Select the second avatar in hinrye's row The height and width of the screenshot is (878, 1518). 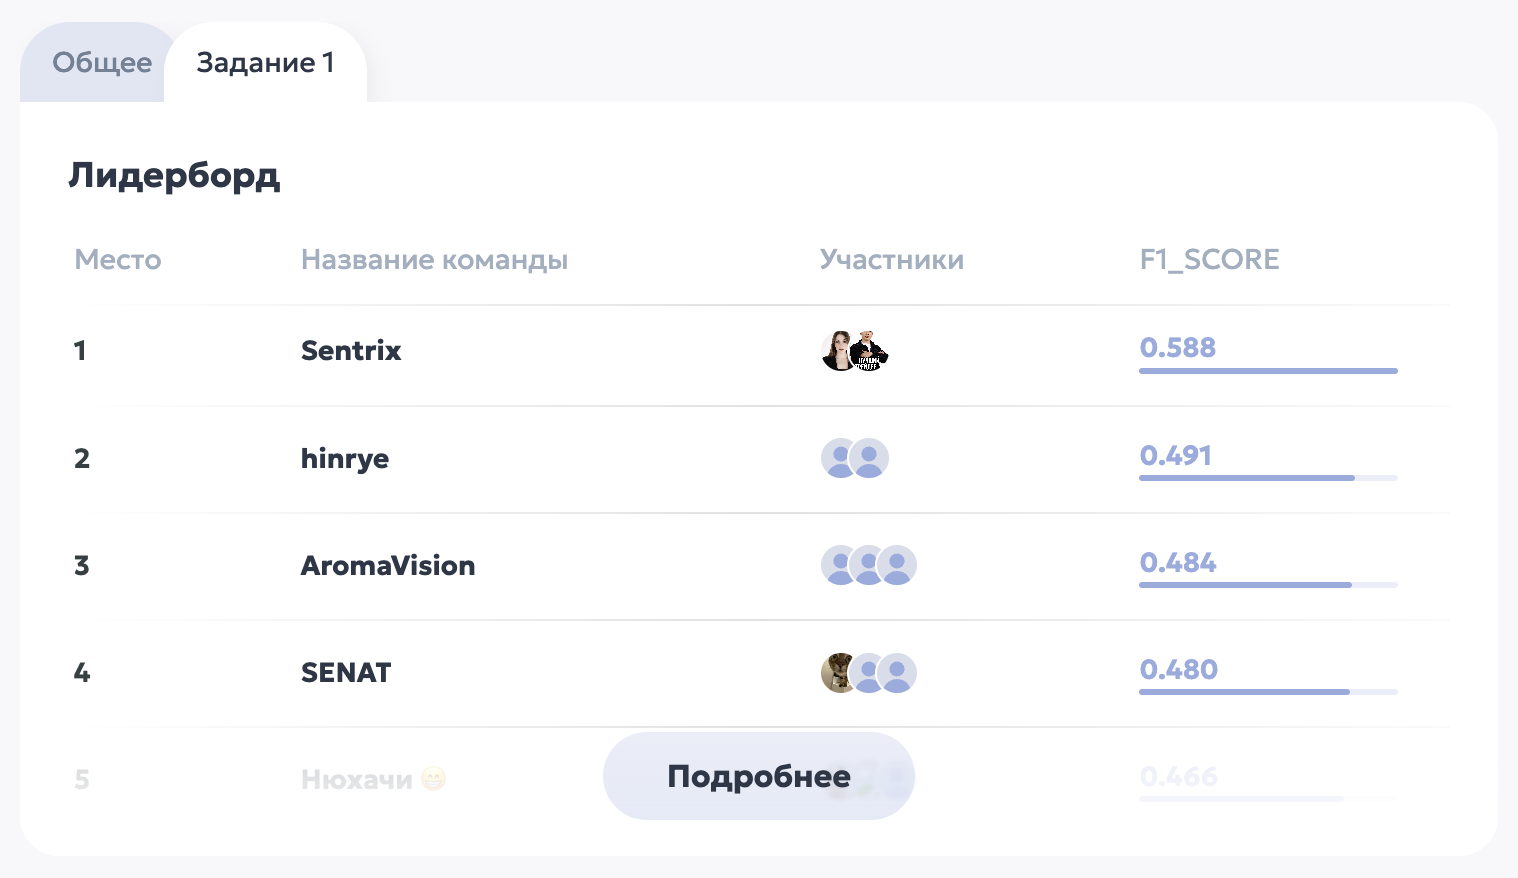tap(869, 458)
